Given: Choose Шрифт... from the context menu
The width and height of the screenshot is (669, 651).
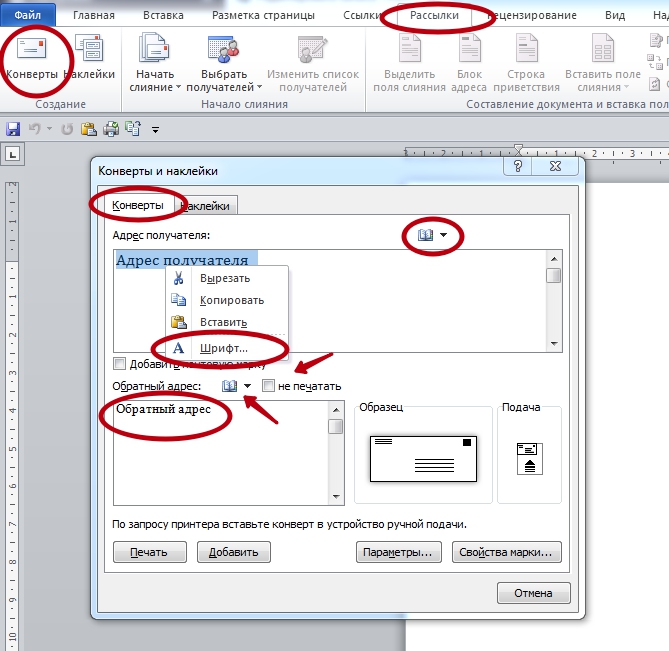Looking at the screenshot, I should (224, 347).
